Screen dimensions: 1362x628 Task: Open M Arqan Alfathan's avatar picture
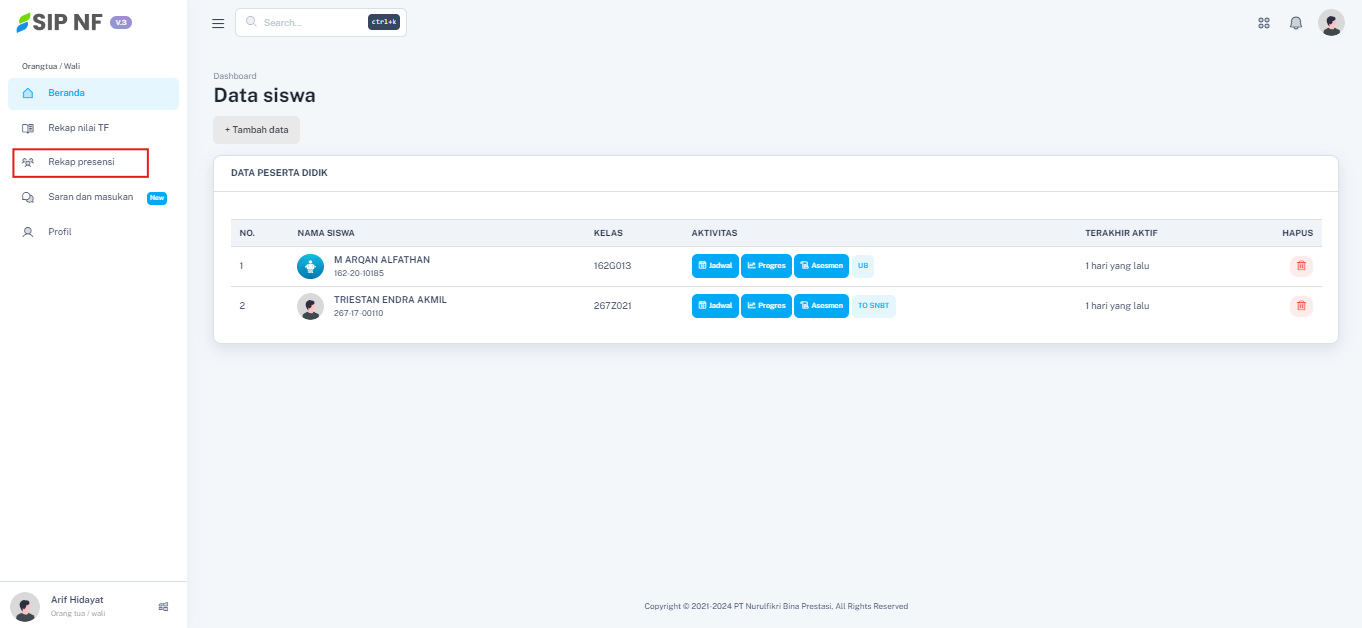[x=311, y=267]
